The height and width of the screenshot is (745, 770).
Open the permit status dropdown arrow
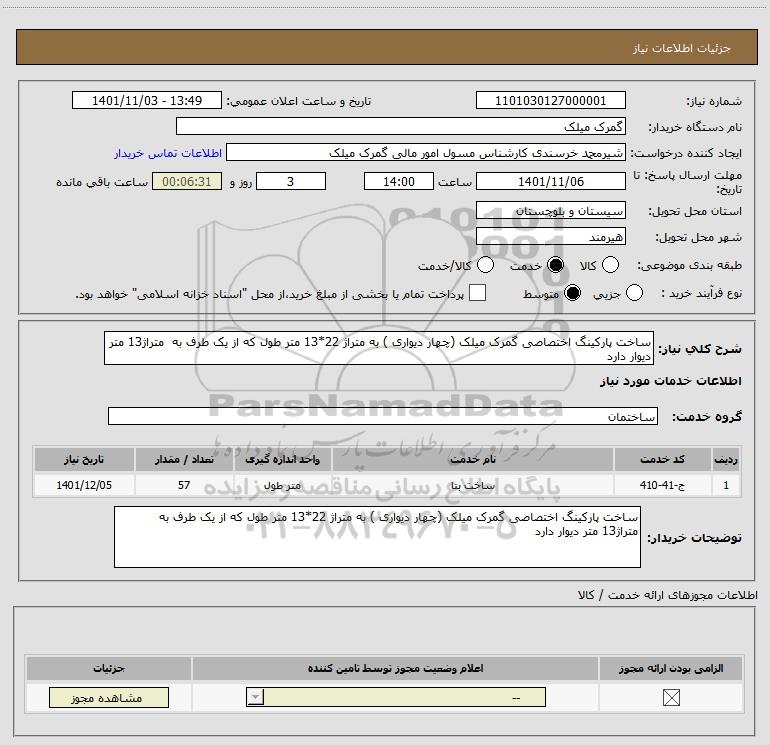255,697
